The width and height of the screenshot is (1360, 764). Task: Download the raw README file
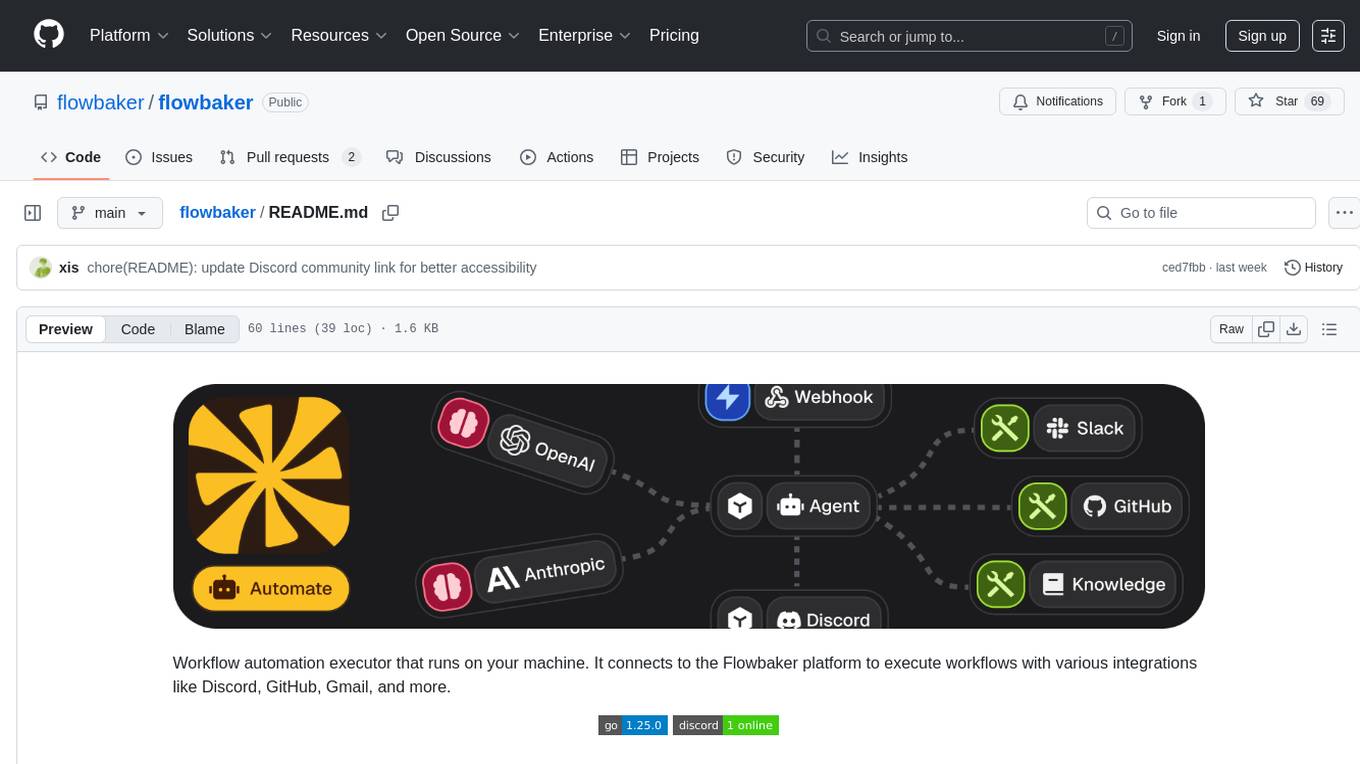tap(1293, 329)
